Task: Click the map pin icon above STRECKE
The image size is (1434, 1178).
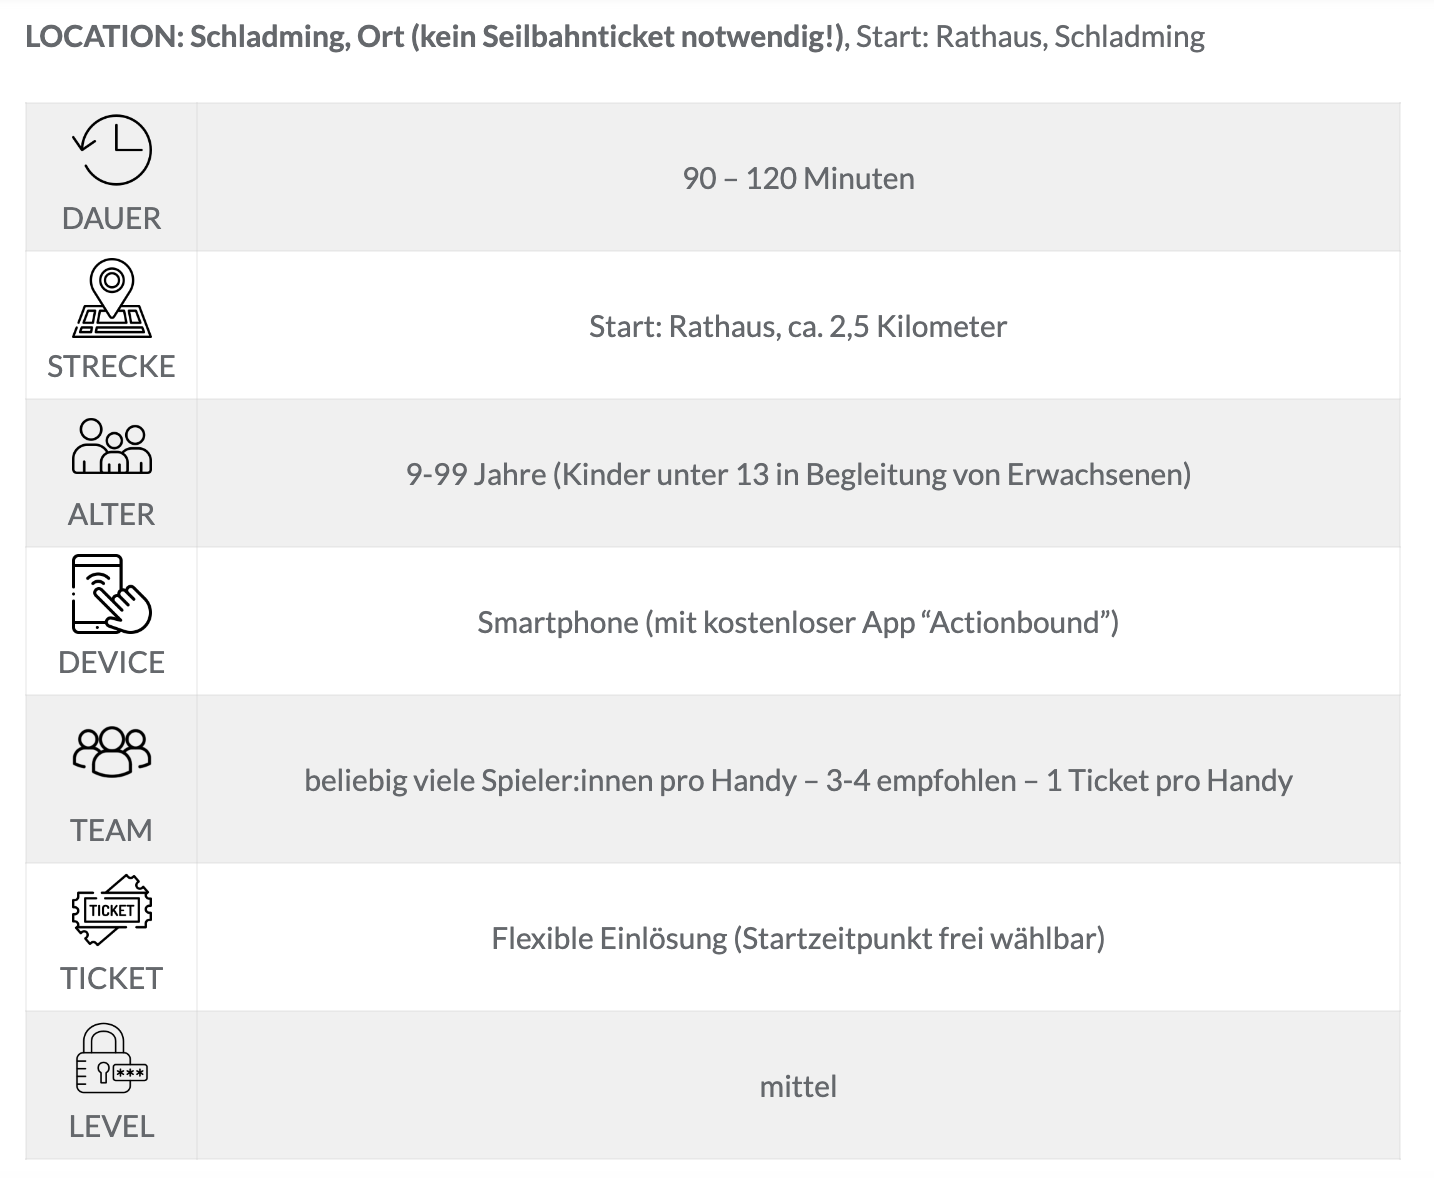Action: tap(112, 298)
